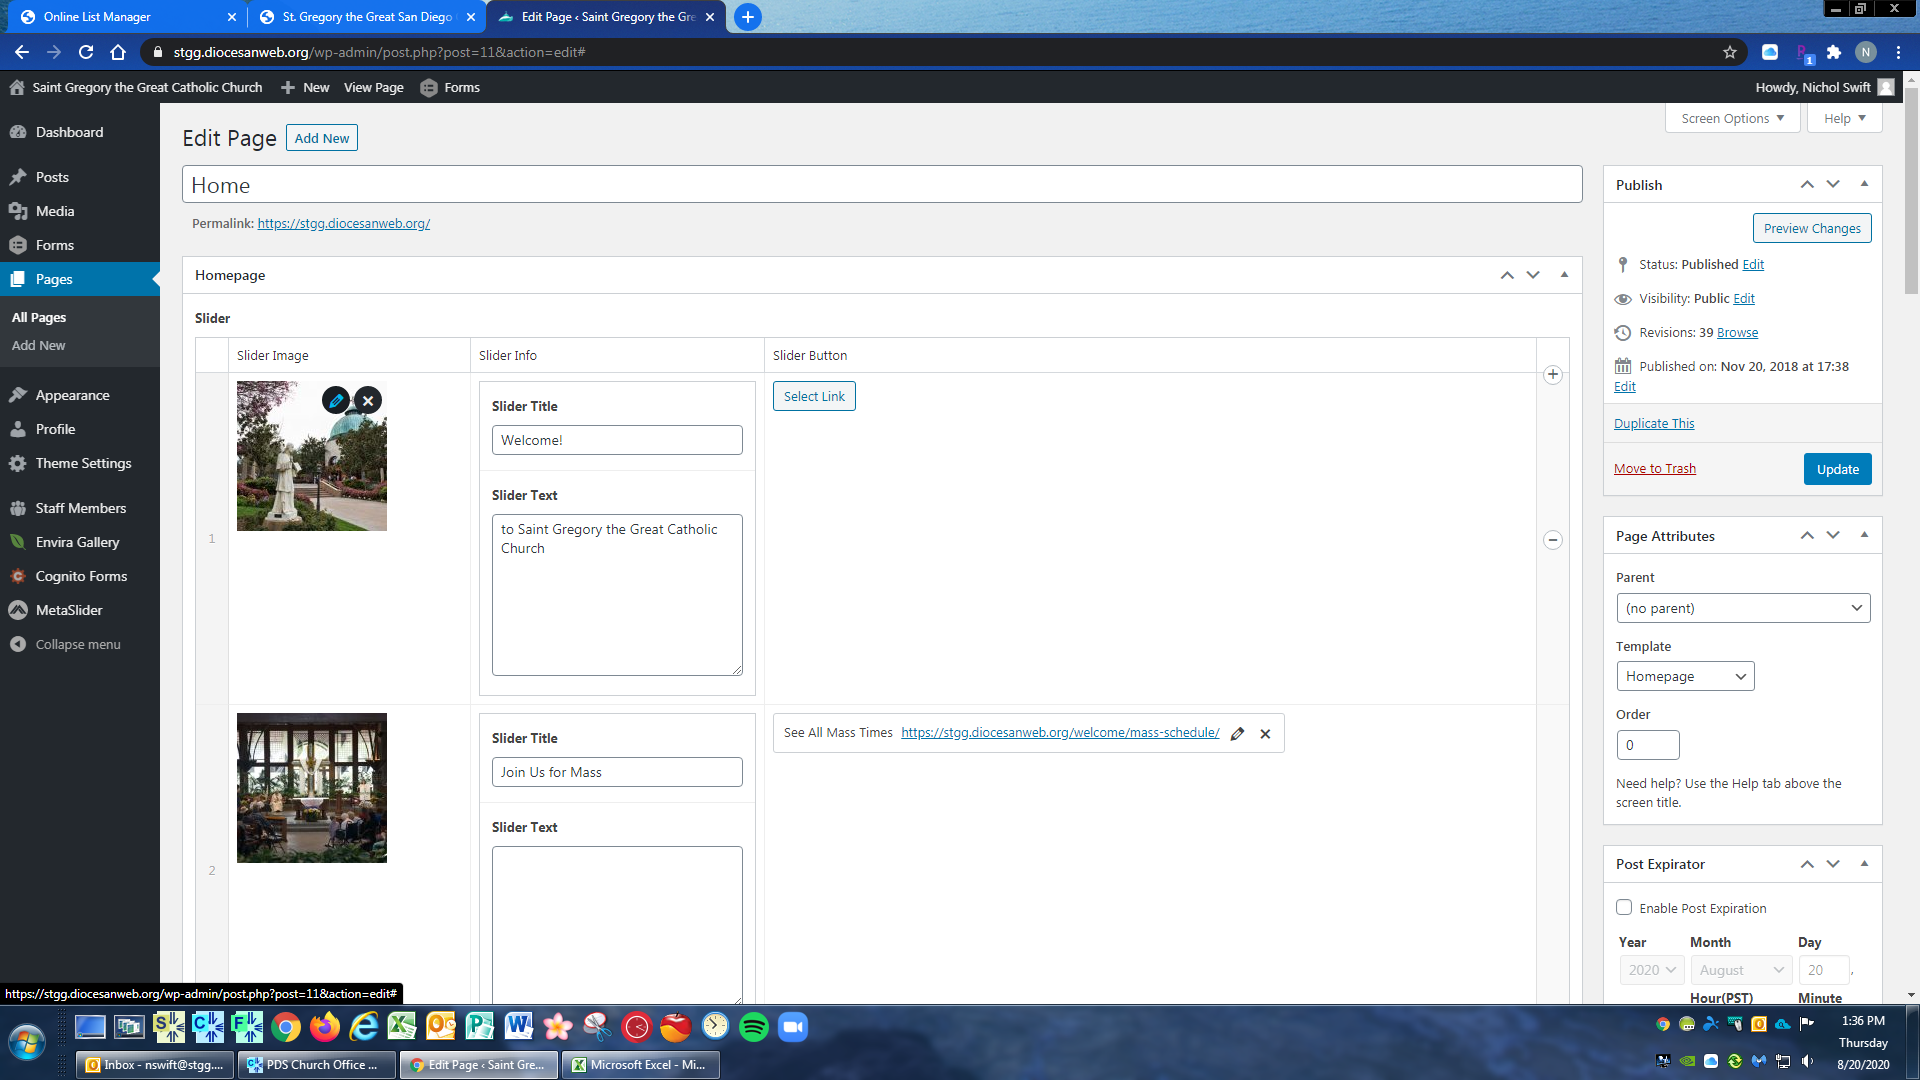Click the Update button

click(1837, 469)
